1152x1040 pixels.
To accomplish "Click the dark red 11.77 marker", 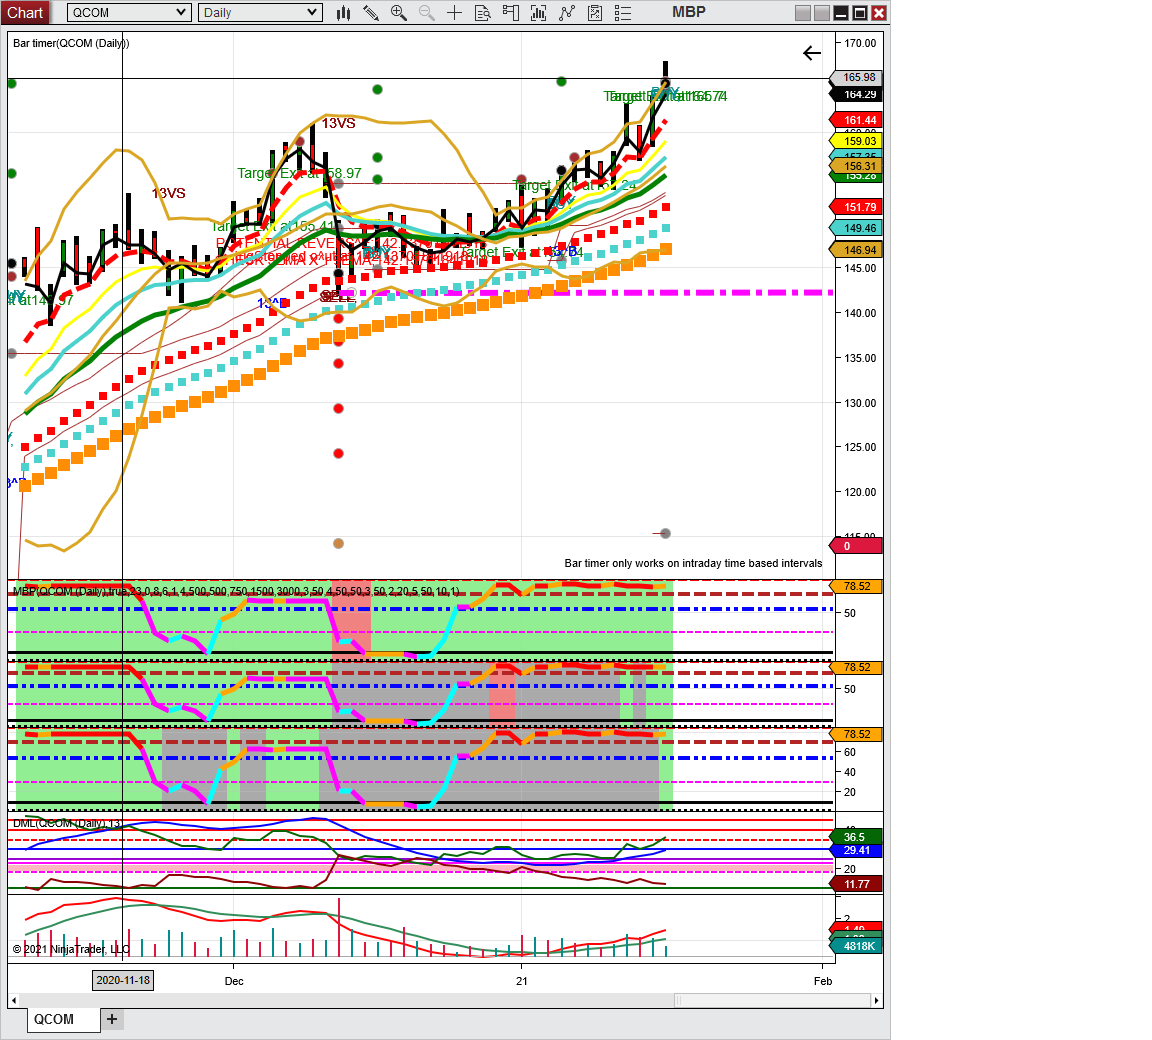I will coord(857,884).
